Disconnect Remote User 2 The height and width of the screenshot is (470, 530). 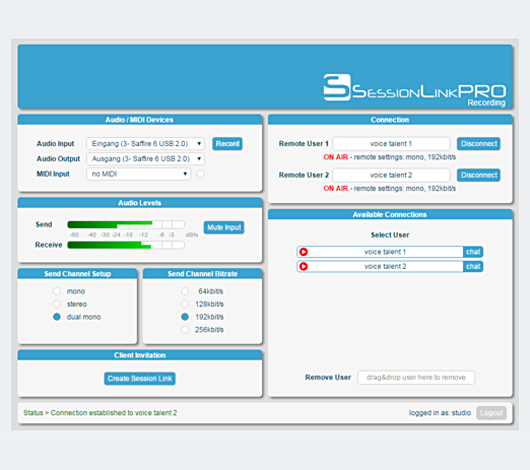[479, 175]
